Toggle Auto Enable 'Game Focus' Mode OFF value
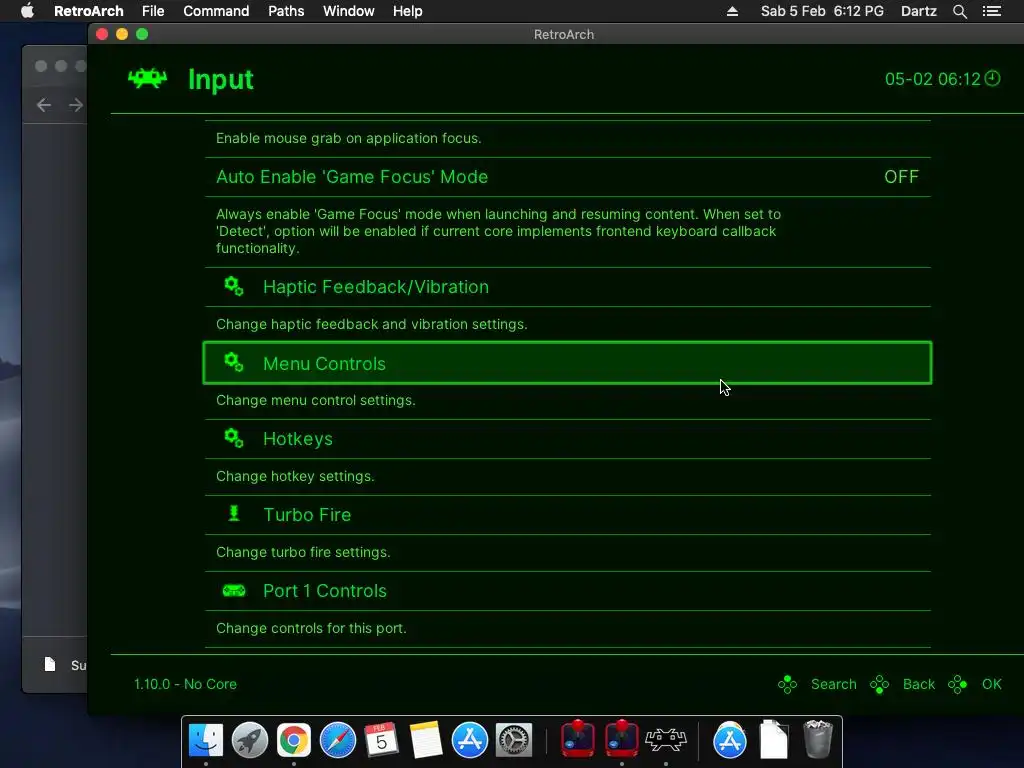The width and height of the screenshot is (1024, 768). pyautogui.click(x=901, y=177)
